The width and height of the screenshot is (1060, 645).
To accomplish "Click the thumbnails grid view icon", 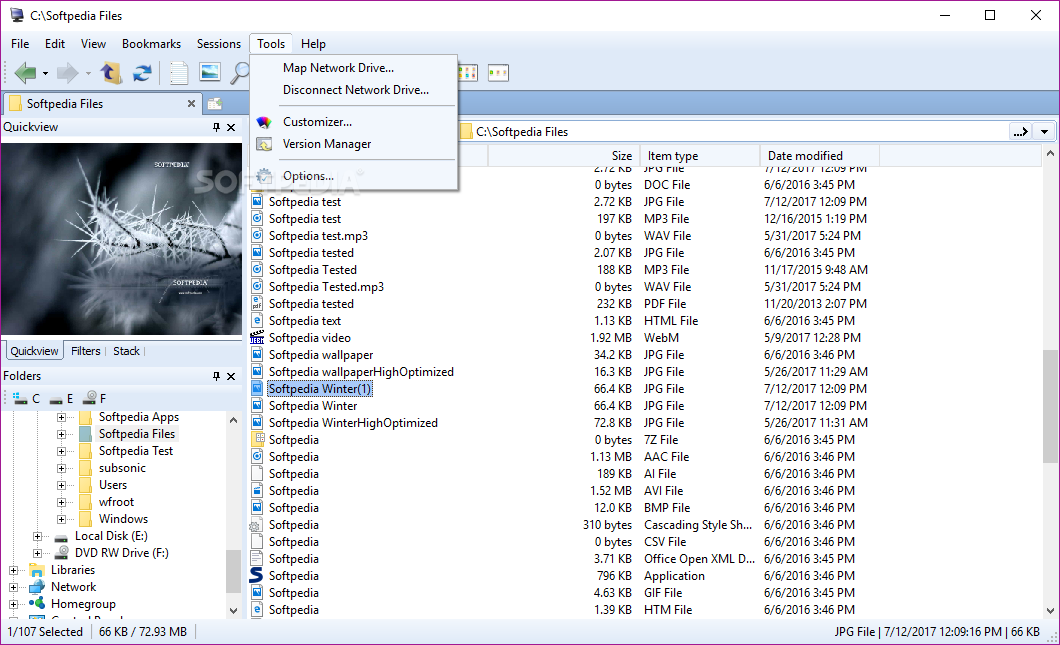I will pyautogui.click(x=468, y=72).
